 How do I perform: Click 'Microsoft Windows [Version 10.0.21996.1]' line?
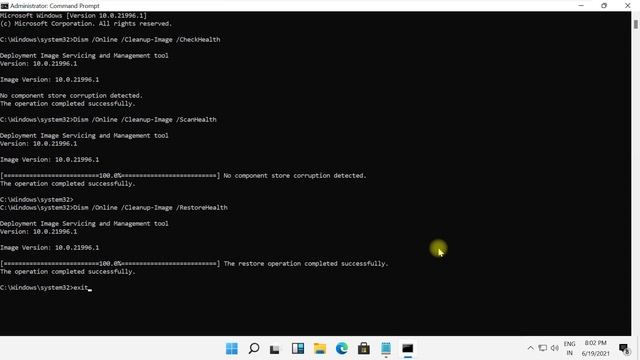pyautogui.click(x=73, y=16)
